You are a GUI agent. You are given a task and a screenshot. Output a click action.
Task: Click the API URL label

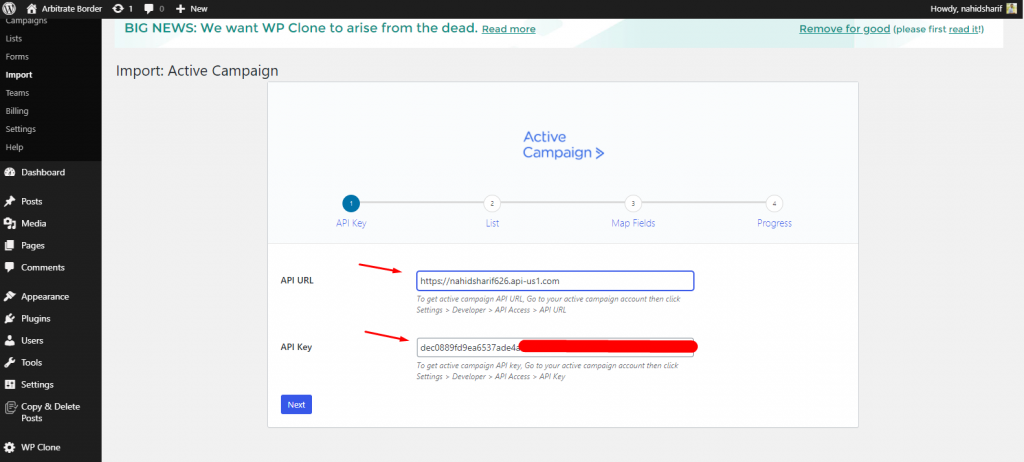pyautogui.click(x=297, y=280)
